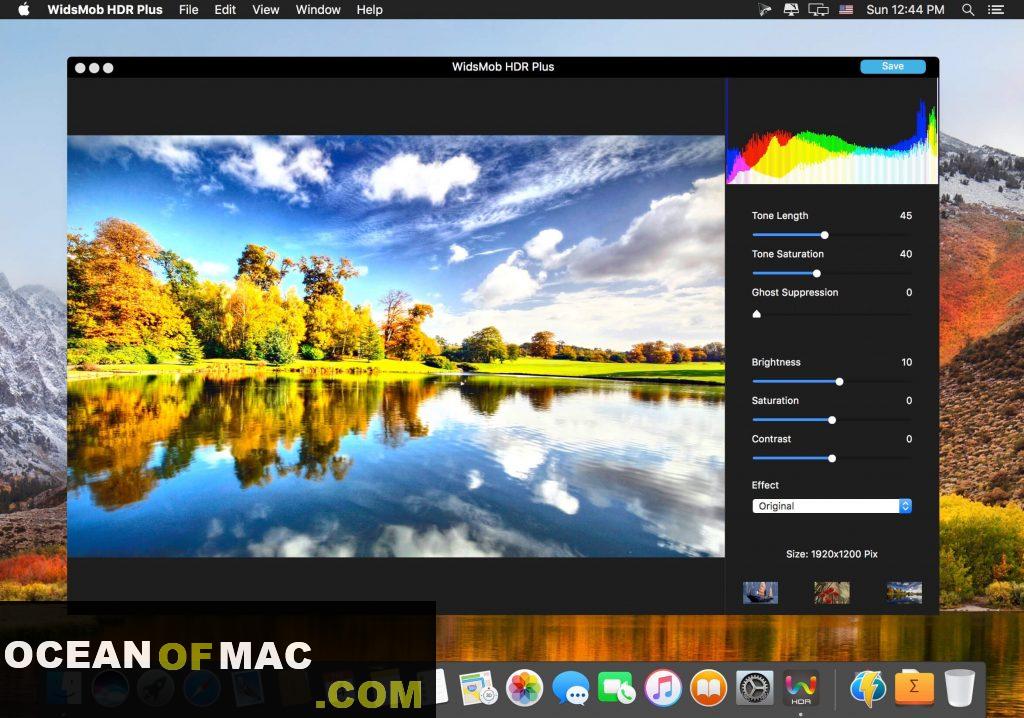Click the Effect dropdown stepper arrows
The image size is (1024, 718).
(x=905, y=506)
